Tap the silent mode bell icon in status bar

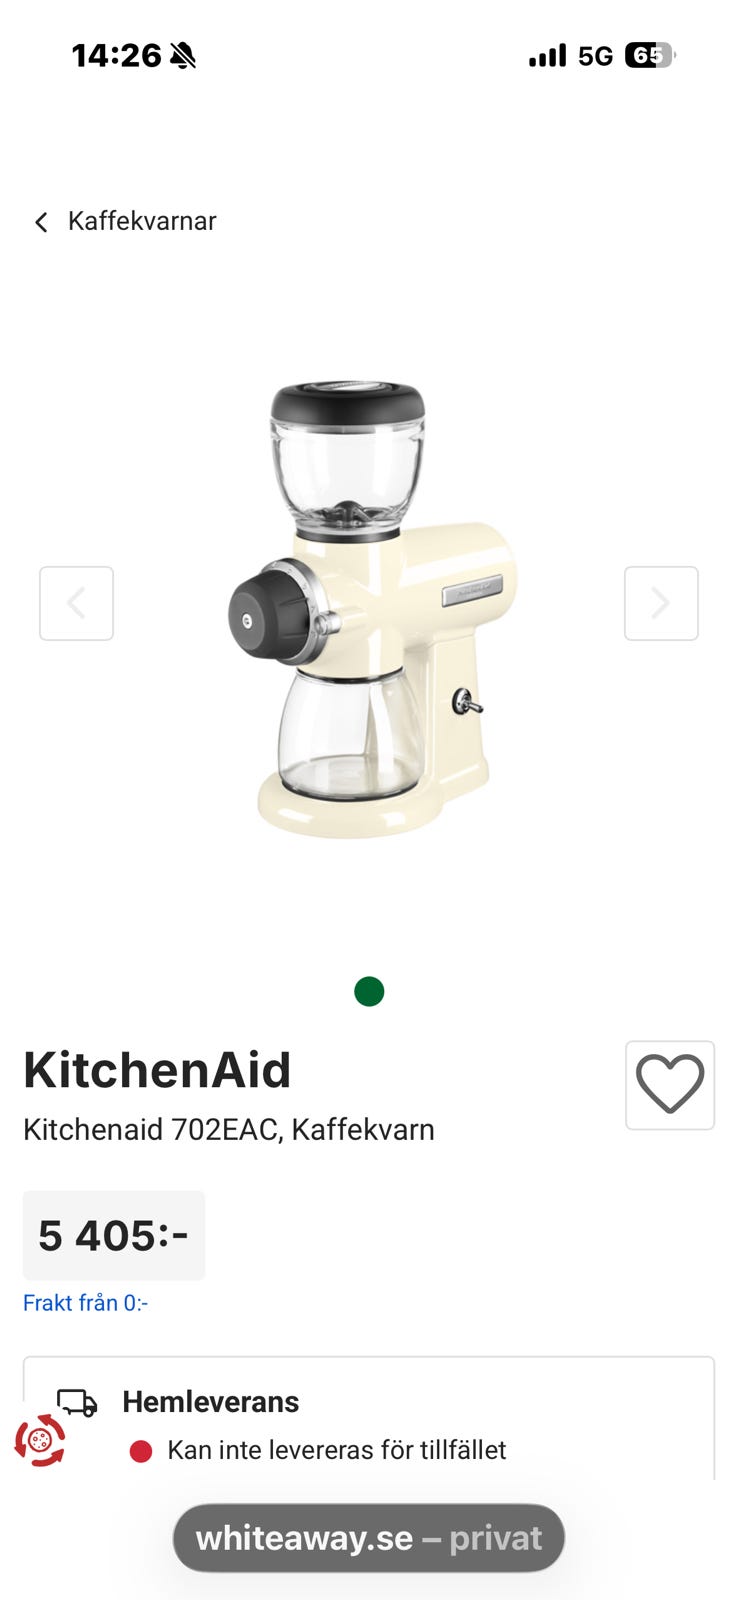pos(183,56)
